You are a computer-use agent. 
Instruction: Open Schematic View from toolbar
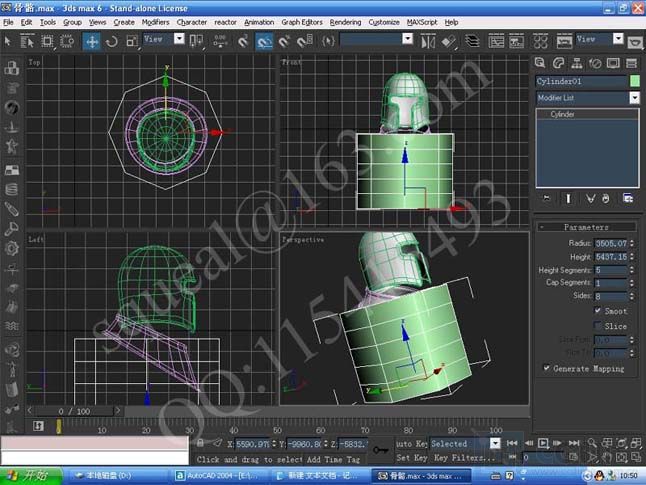tap(516, 41)
